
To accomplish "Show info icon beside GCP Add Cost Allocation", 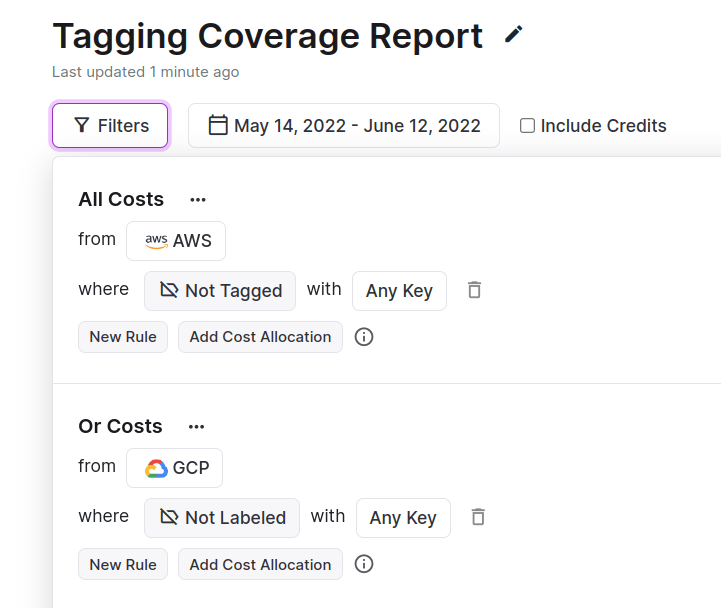I will click(364, 565).
